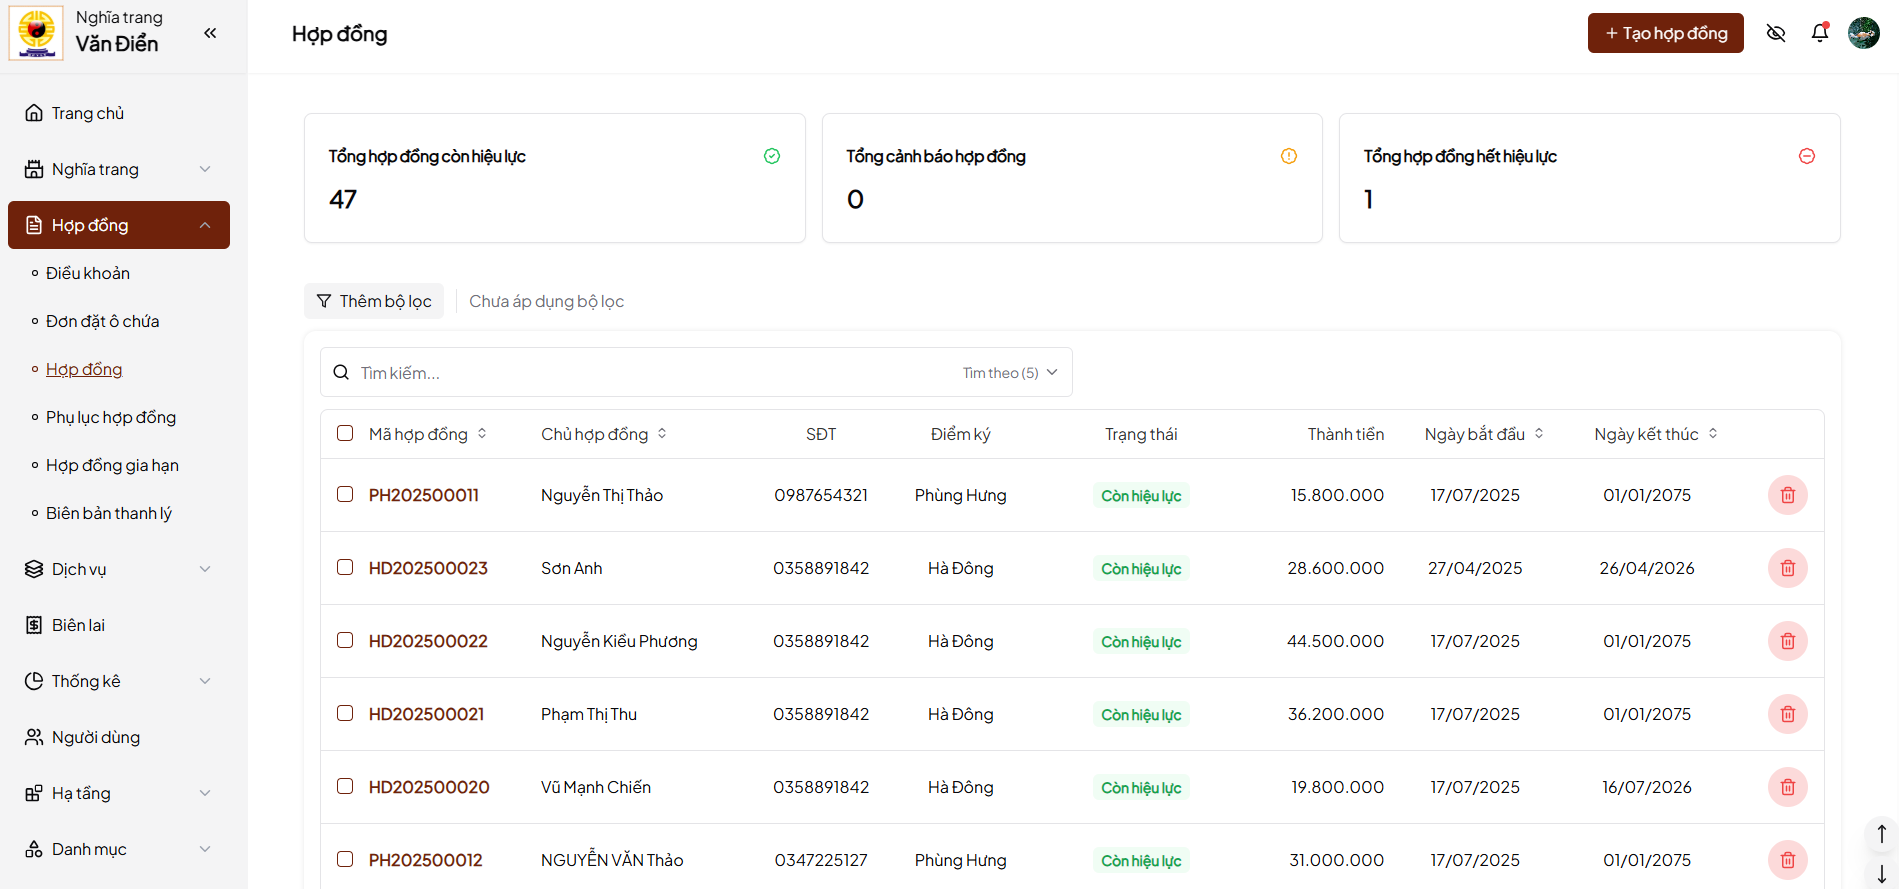Click Thêm bộ lọc filter button
Image resolution: width=1899 pixels, height=889 pixels.
(374, 301)
